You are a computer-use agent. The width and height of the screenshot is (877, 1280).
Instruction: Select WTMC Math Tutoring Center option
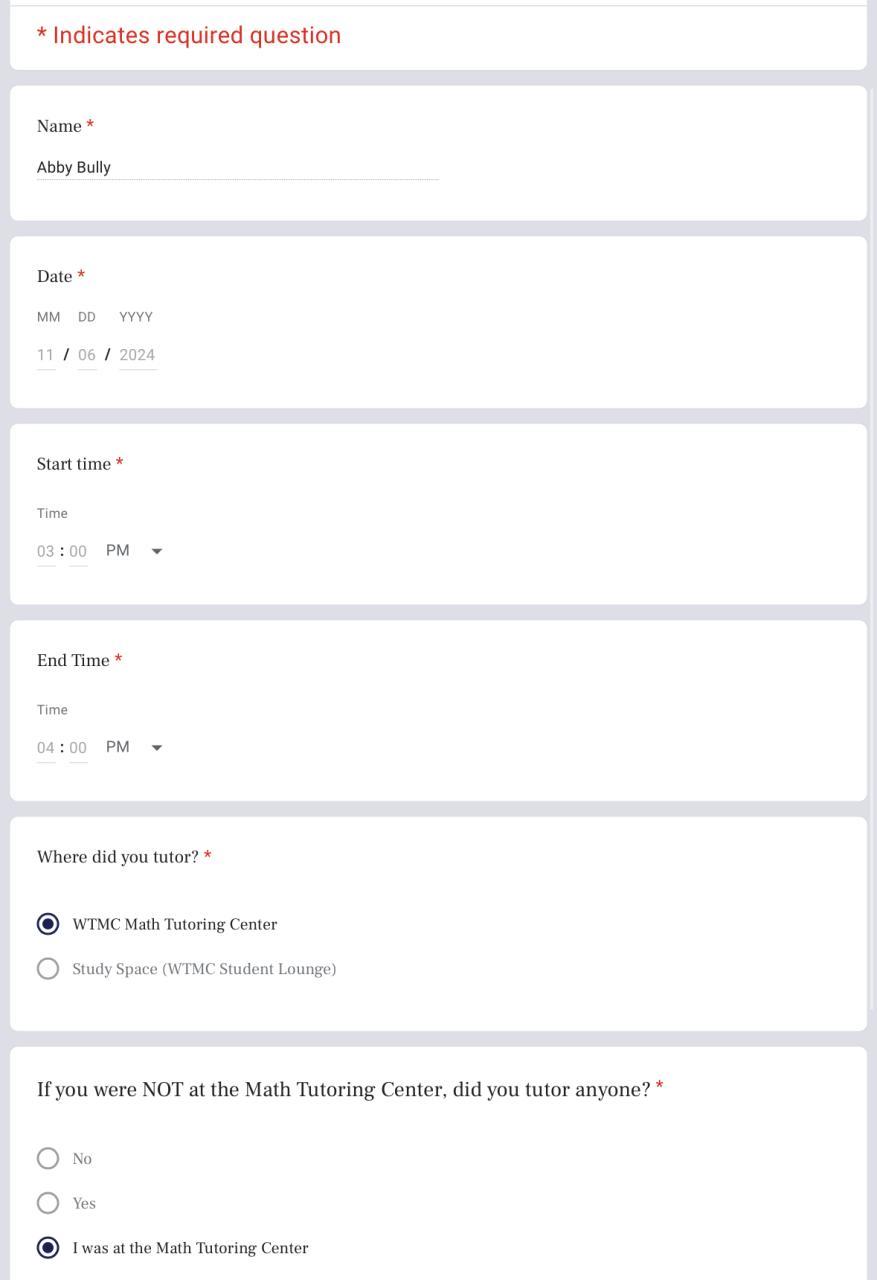(x=48, y=924)
